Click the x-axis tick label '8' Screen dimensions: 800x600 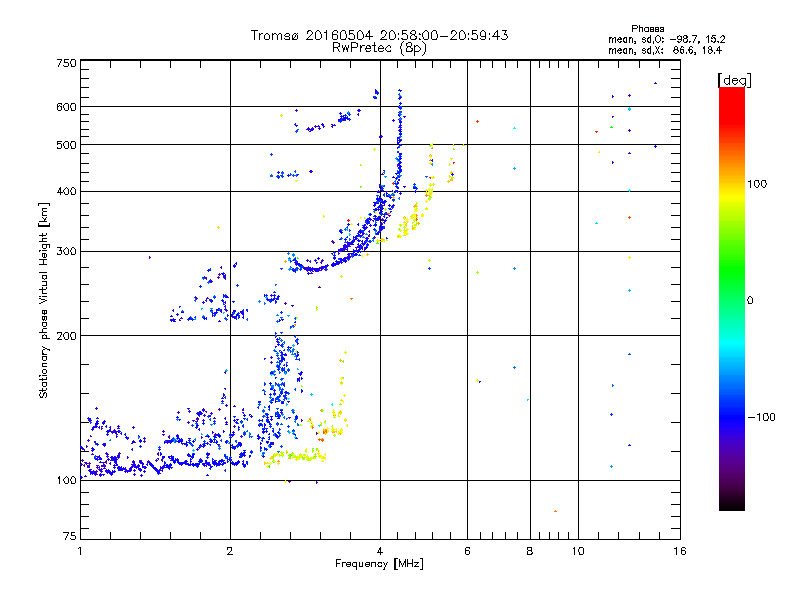[530, 551]
